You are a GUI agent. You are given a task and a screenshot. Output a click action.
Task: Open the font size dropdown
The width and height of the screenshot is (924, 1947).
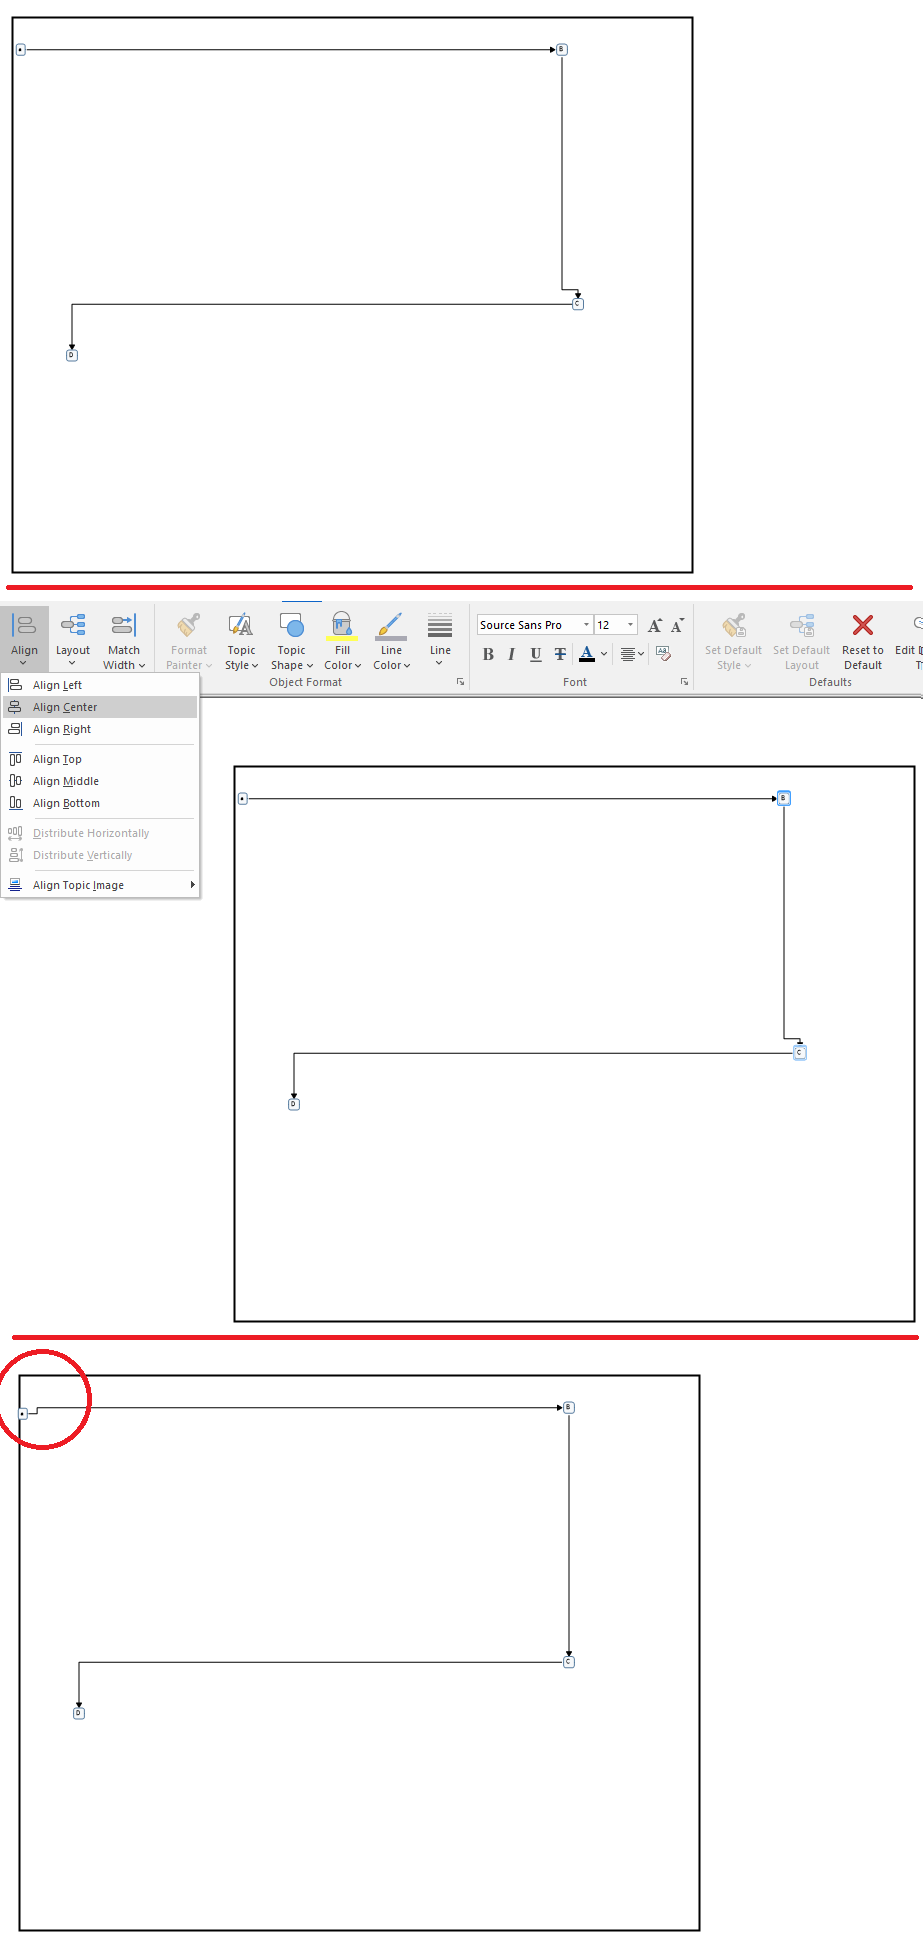tap(630, 625)
